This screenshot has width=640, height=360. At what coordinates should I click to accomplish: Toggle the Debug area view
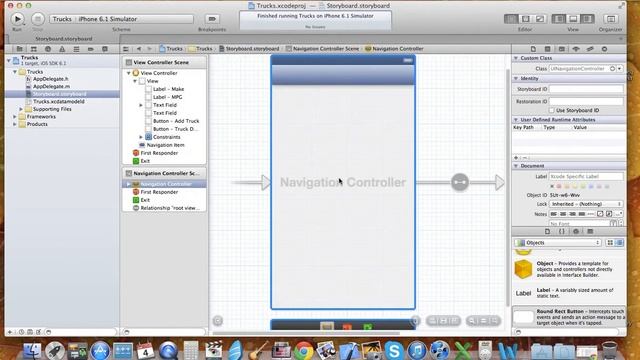(x=573, y=19)
